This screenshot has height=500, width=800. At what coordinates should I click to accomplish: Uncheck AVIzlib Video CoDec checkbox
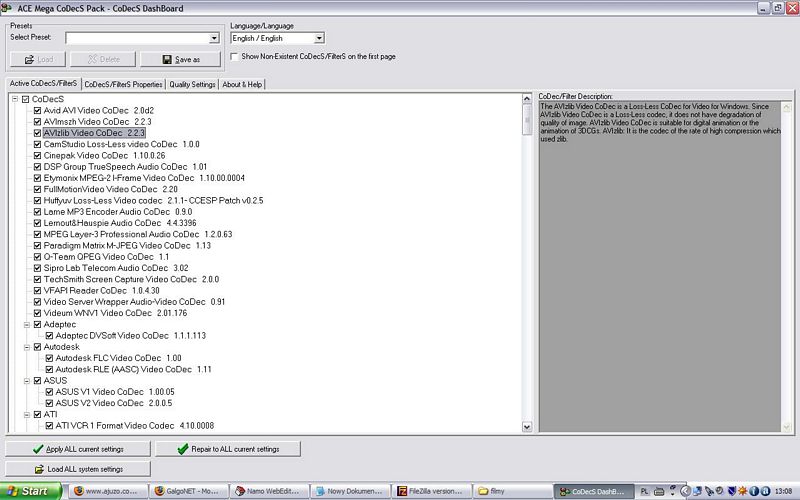tap(37, 133)
